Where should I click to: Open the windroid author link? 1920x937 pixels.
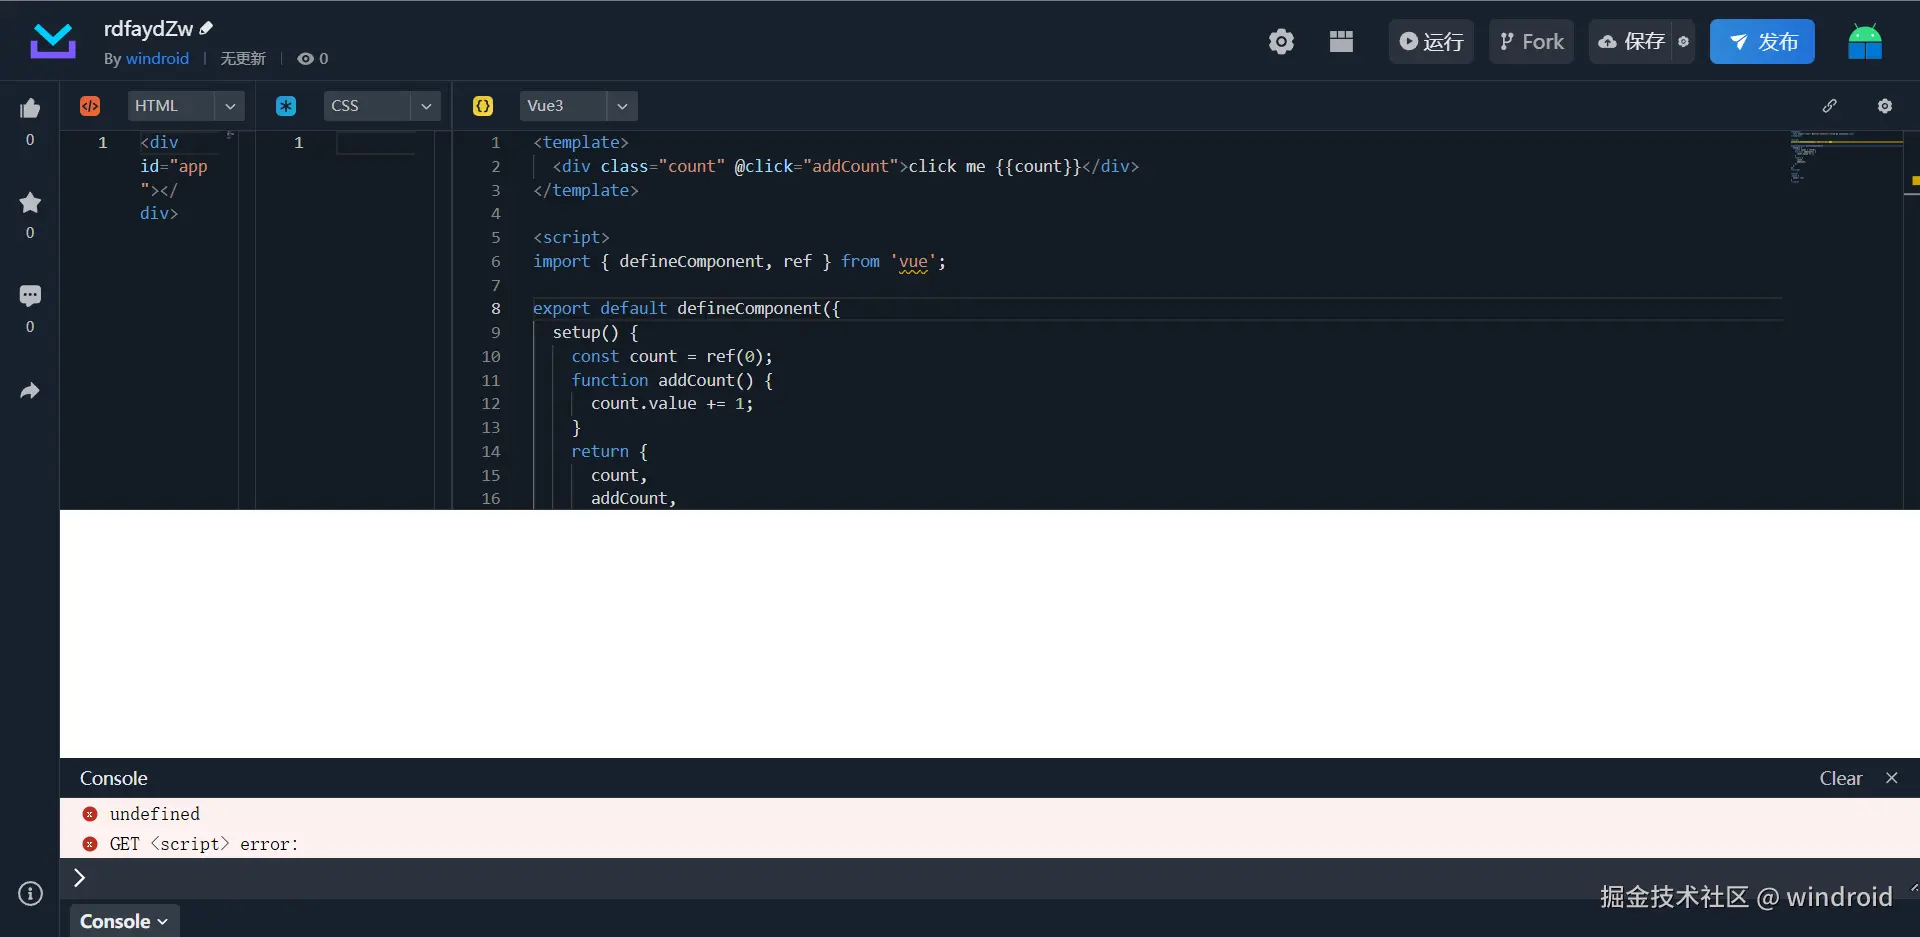tap(157, 59)
